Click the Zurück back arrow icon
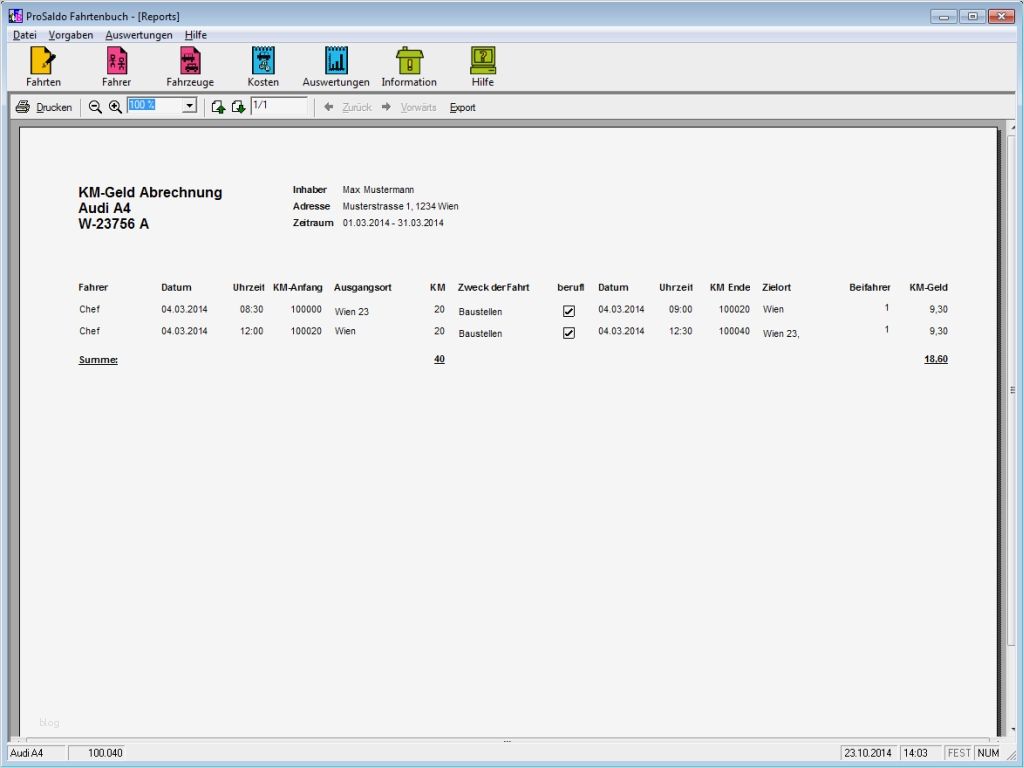 328,106
